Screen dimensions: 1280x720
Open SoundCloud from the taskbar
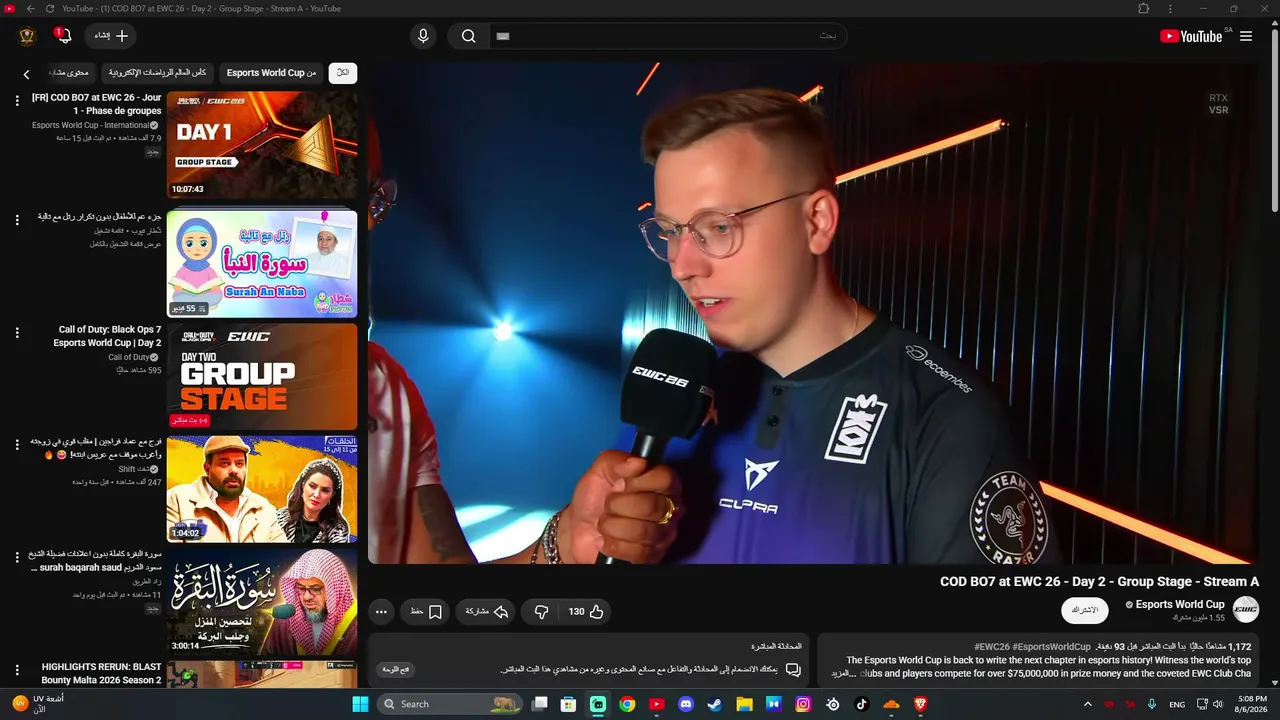tap(891, 704)
